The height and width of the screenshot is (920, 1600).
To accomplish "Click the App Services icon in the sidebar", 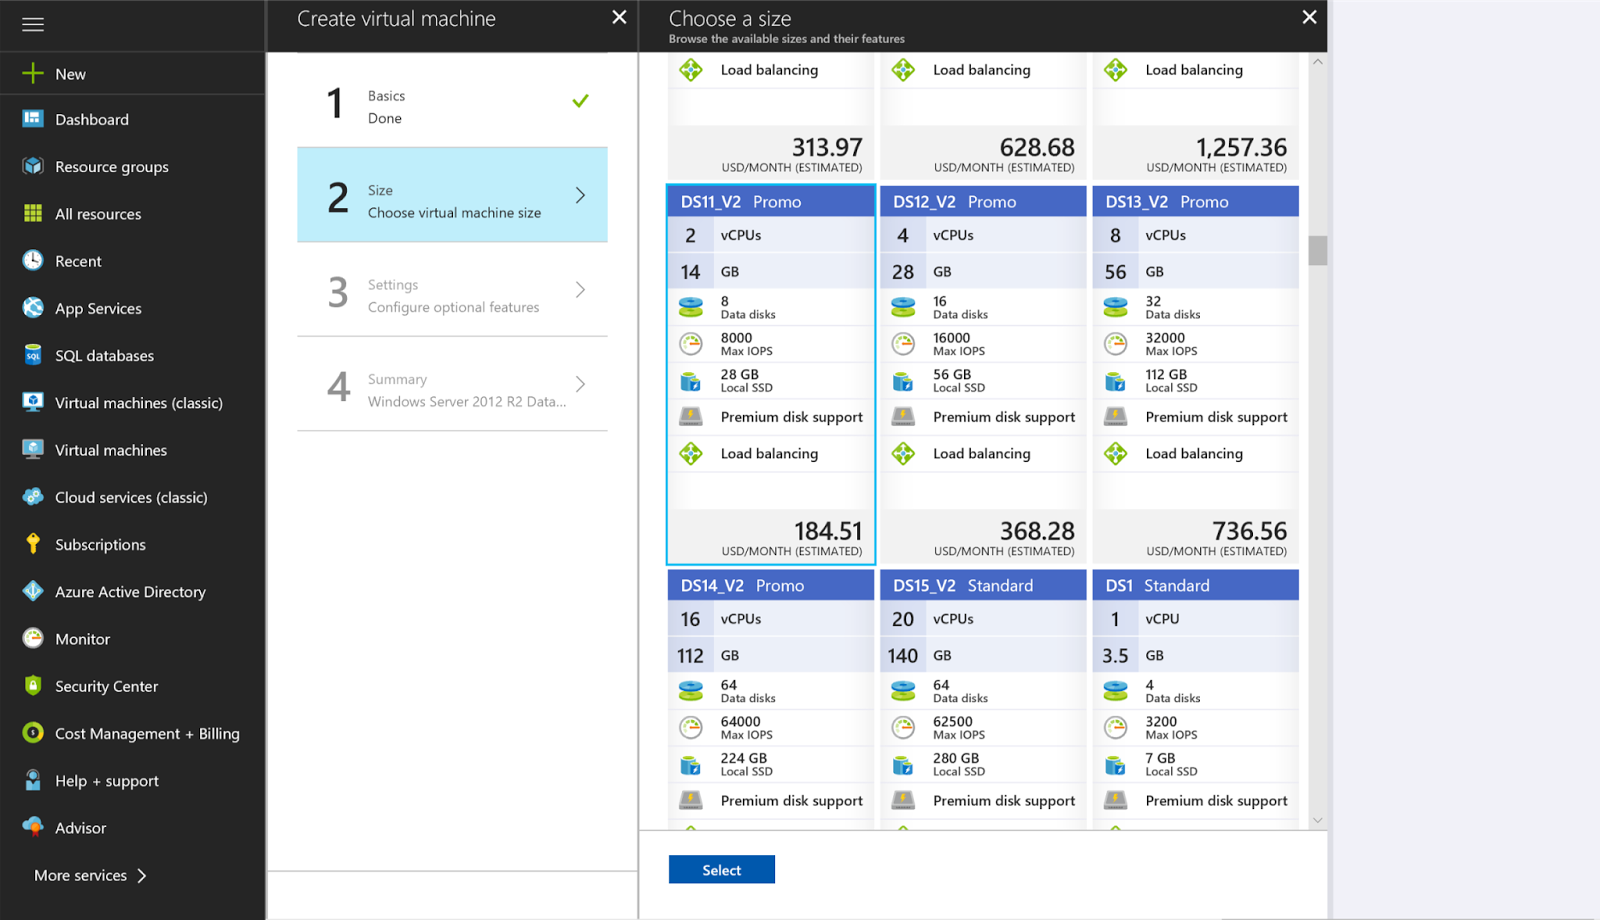I will coord(33,308).
